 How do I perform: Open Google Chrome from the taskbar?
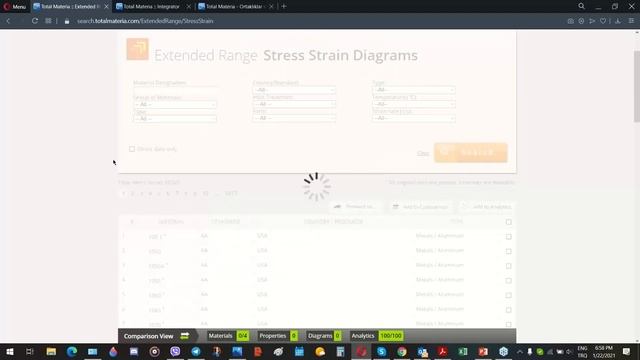pos(402,351)
